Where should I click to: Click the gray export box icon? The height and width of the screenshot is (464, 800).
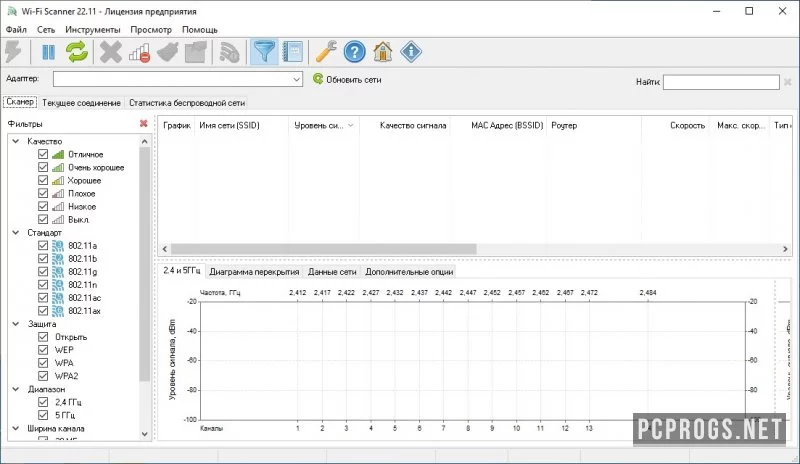[195, 52]
